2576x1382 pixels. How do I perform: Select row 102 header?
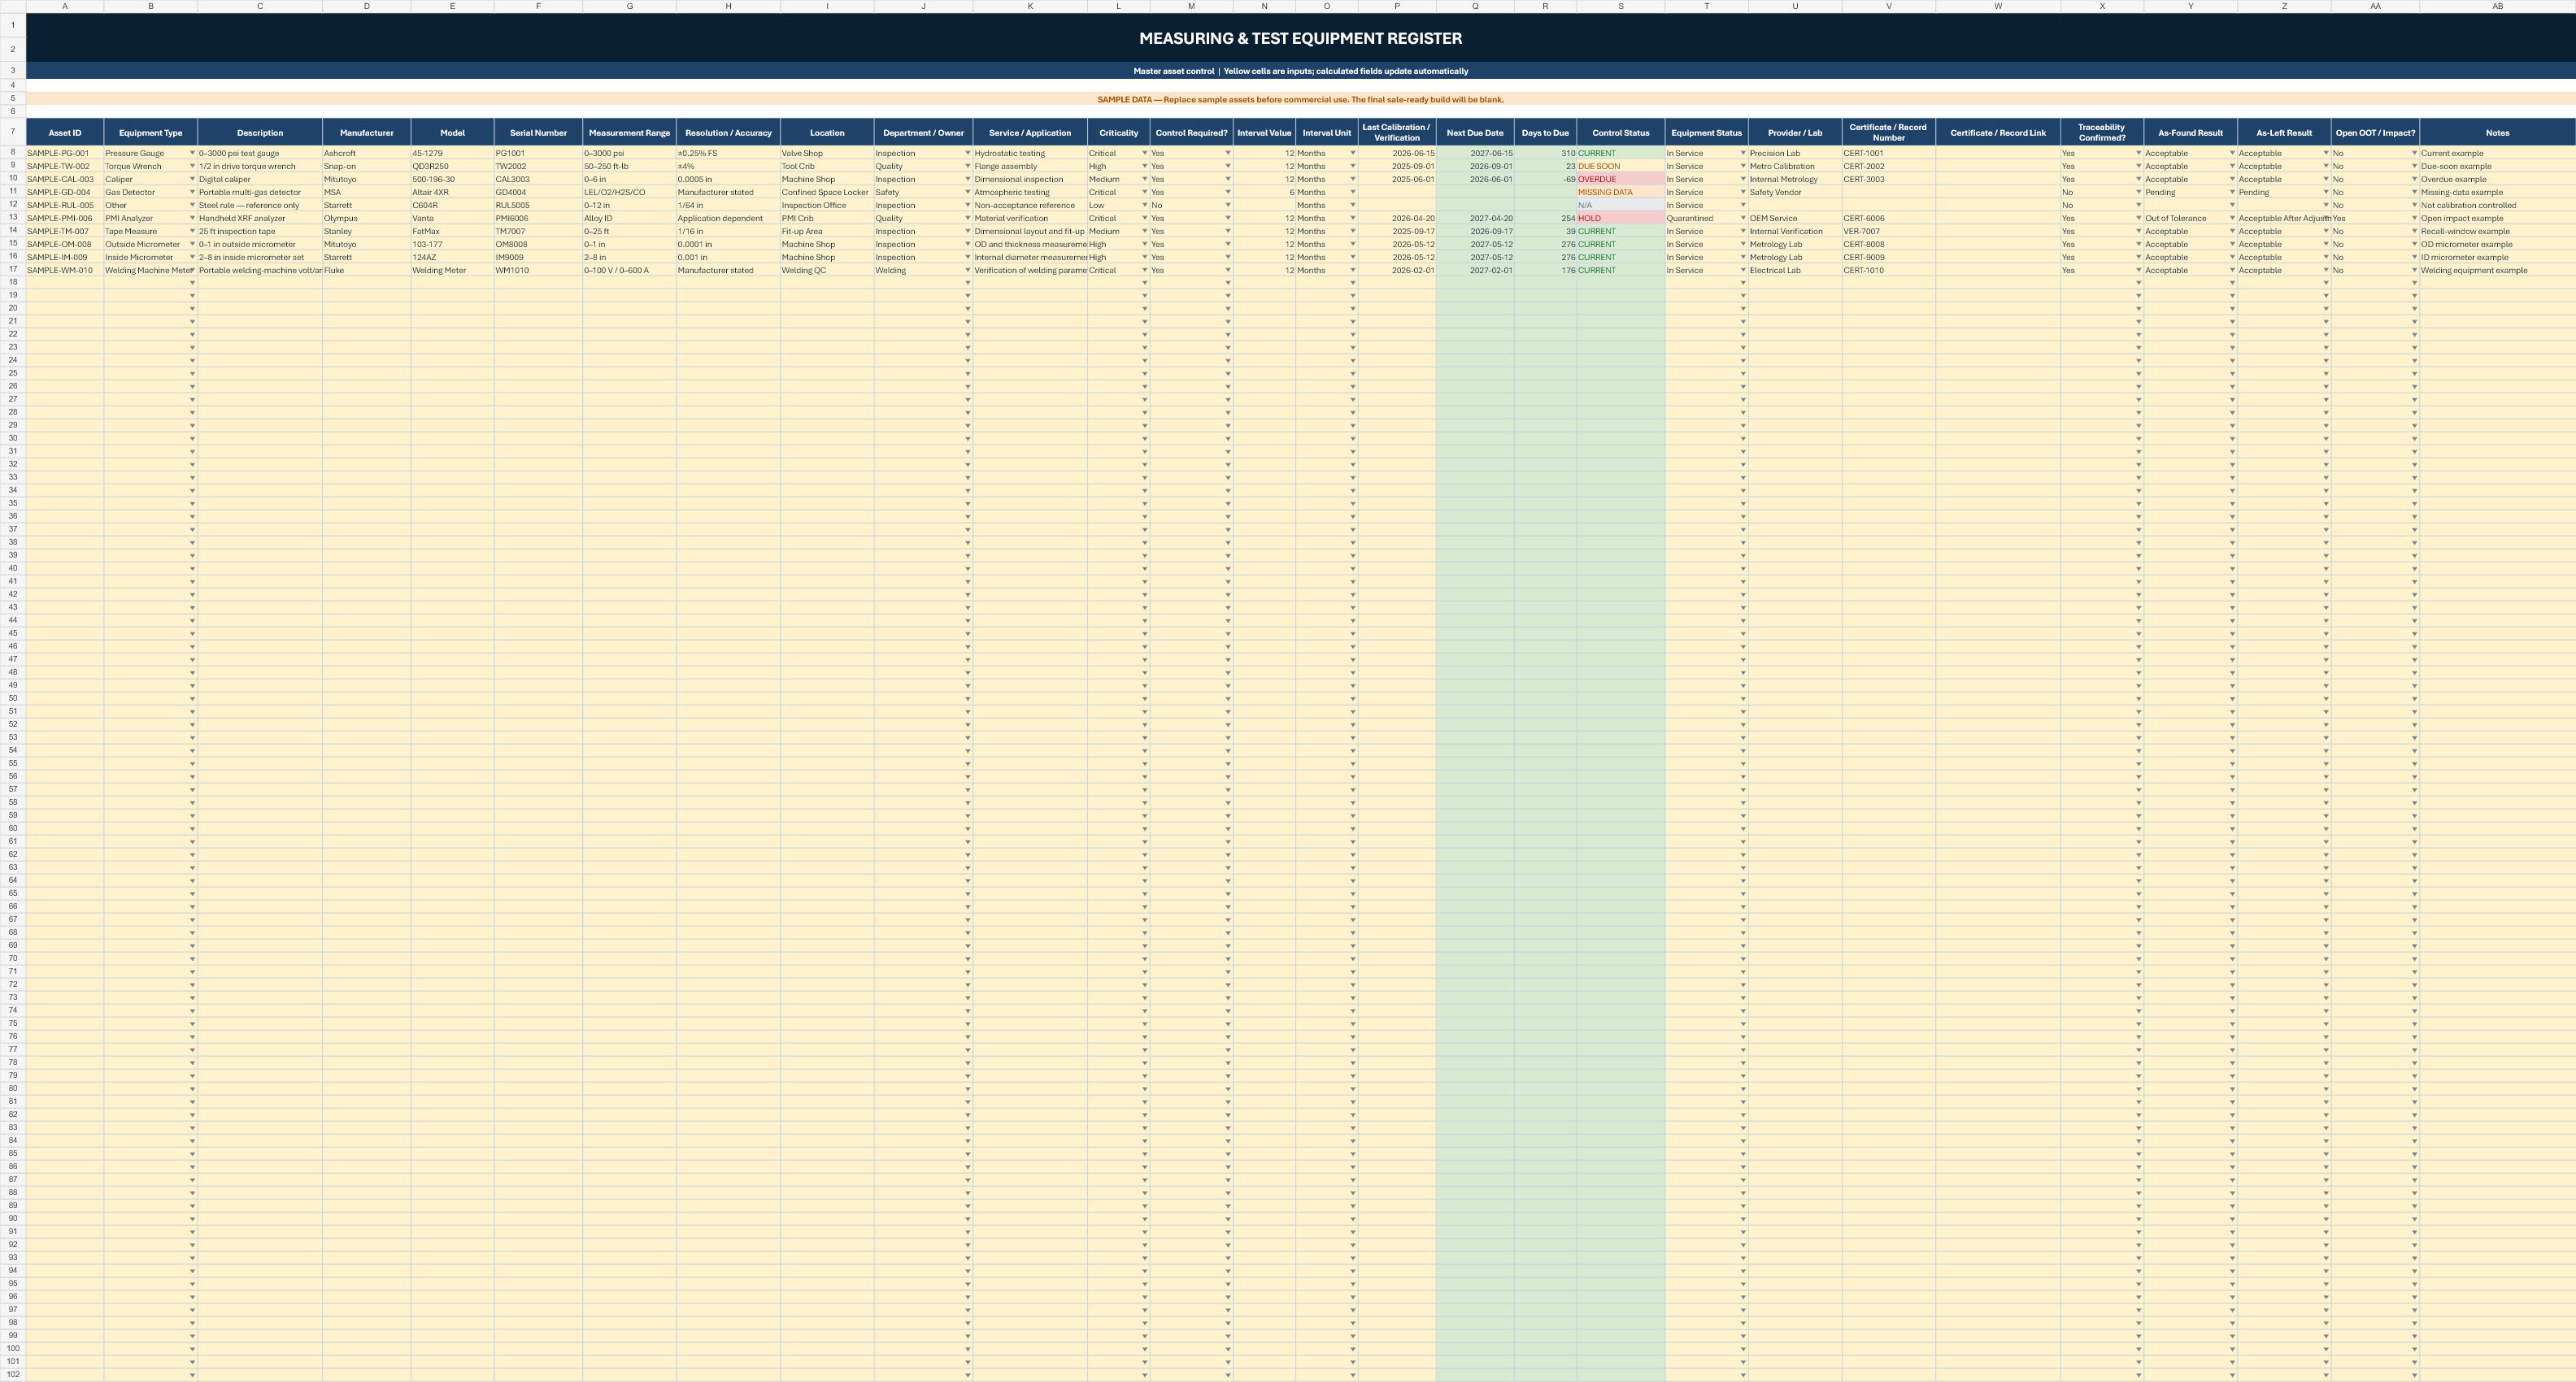point(13,1375)
